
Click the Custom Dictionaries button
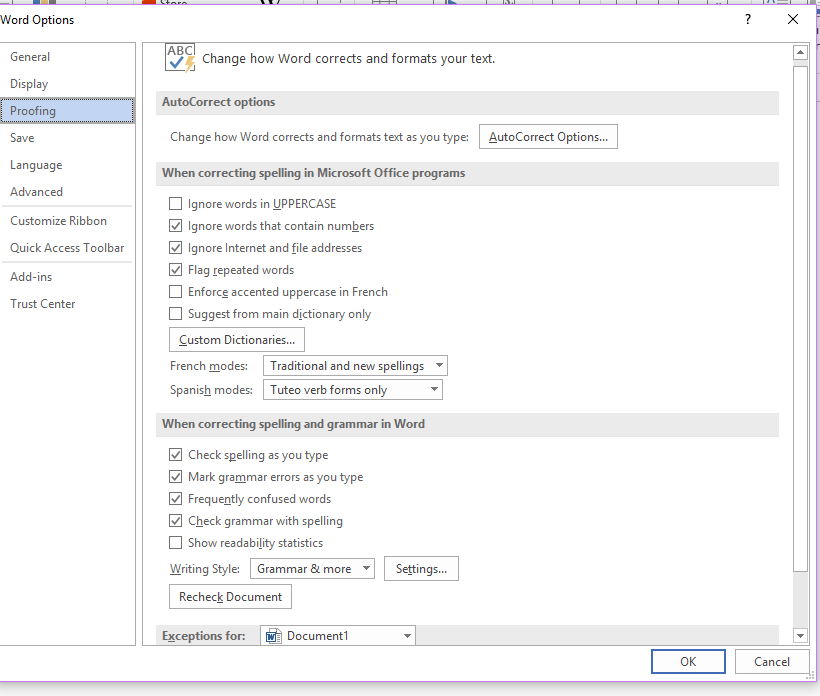[237, 340]
